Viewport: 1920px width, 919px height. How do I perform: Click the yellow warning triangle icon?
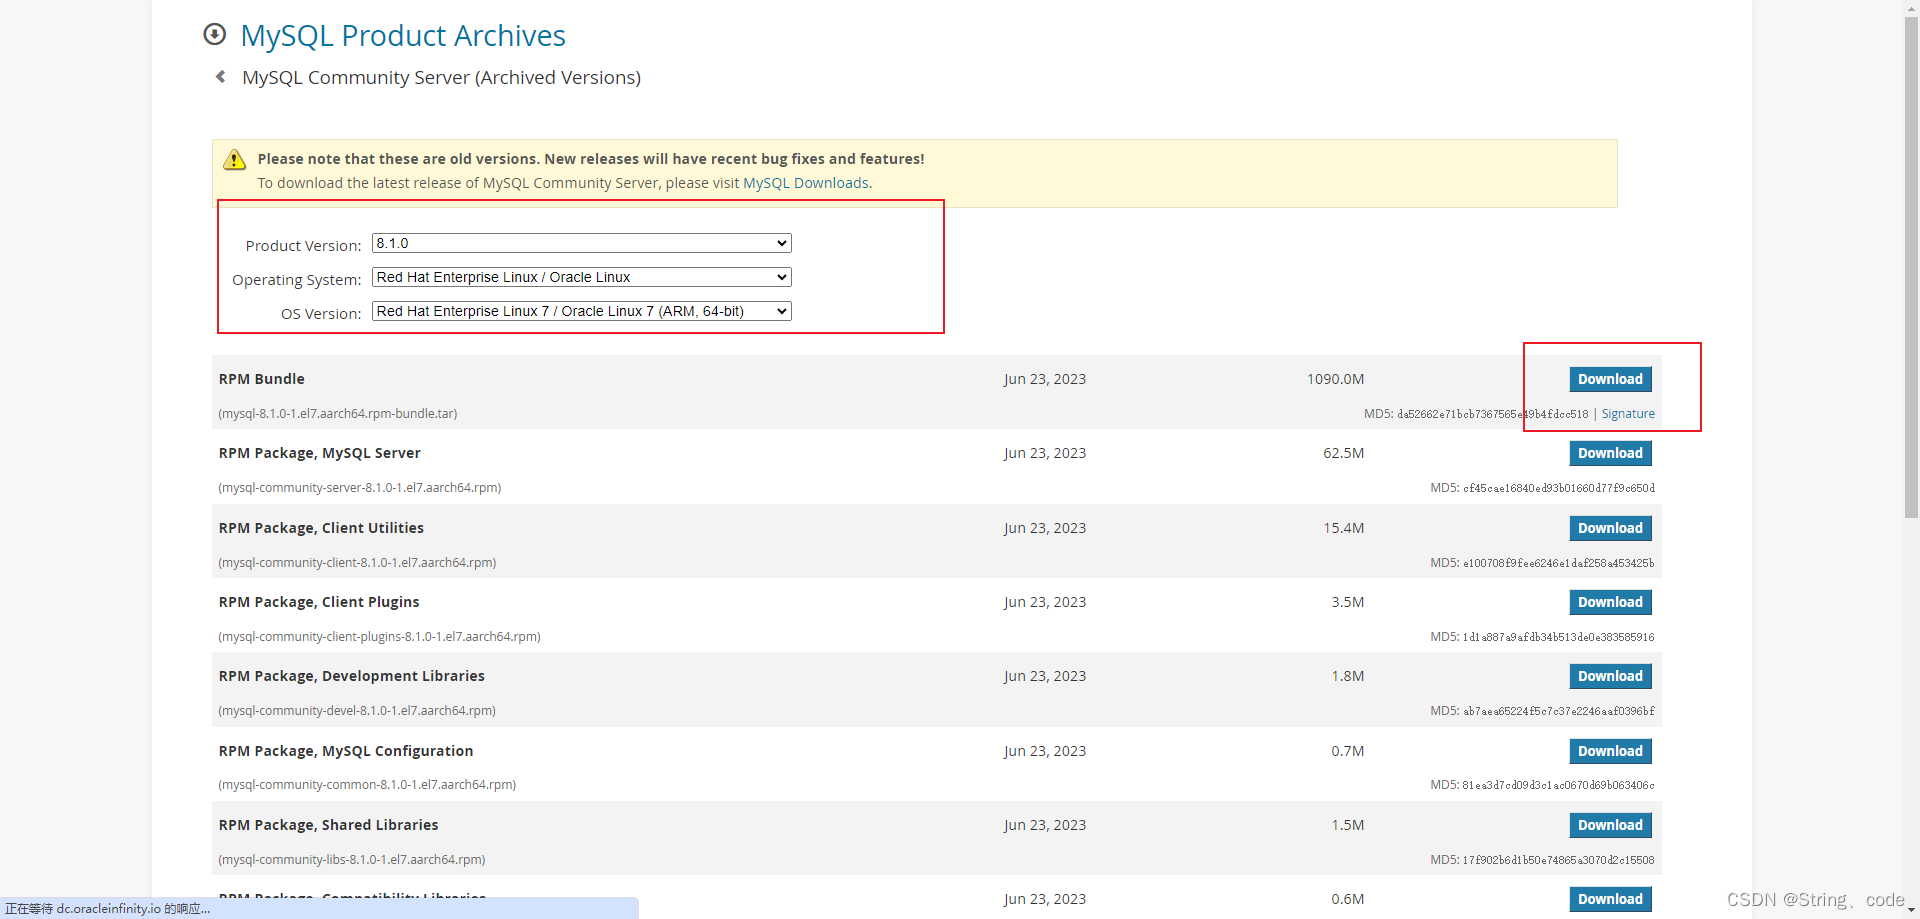(235, 160)
